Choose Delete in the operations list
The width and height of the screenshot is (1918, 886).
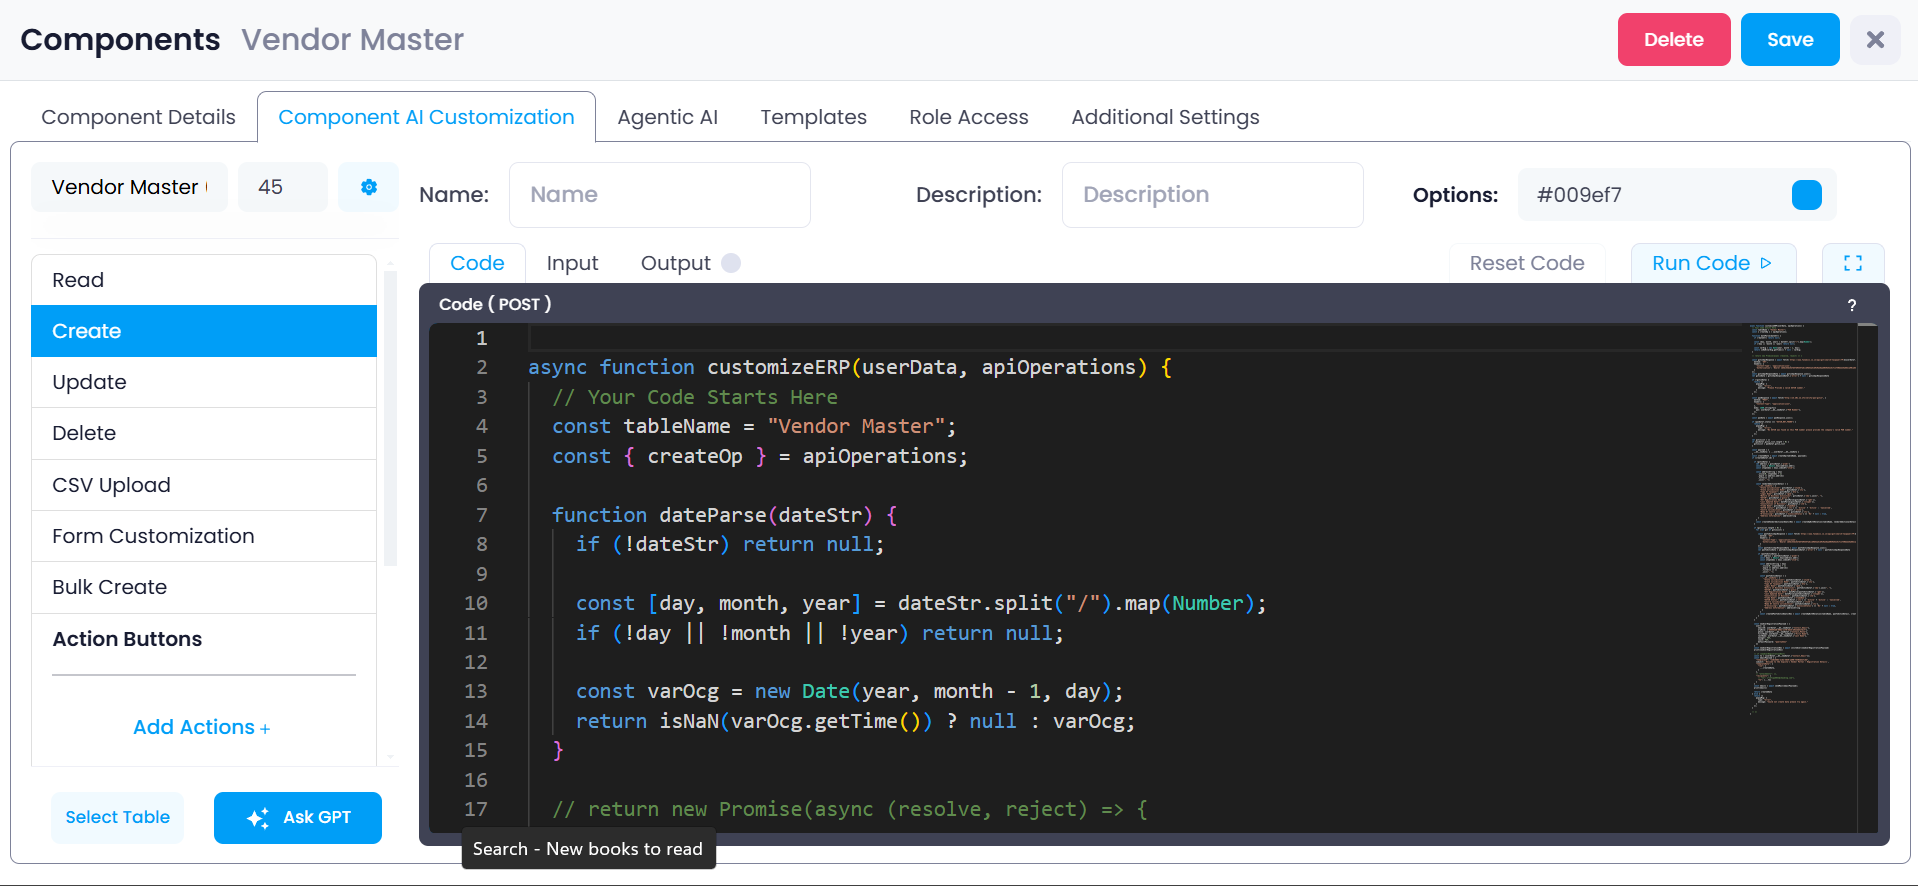click(x=204, y=433)
